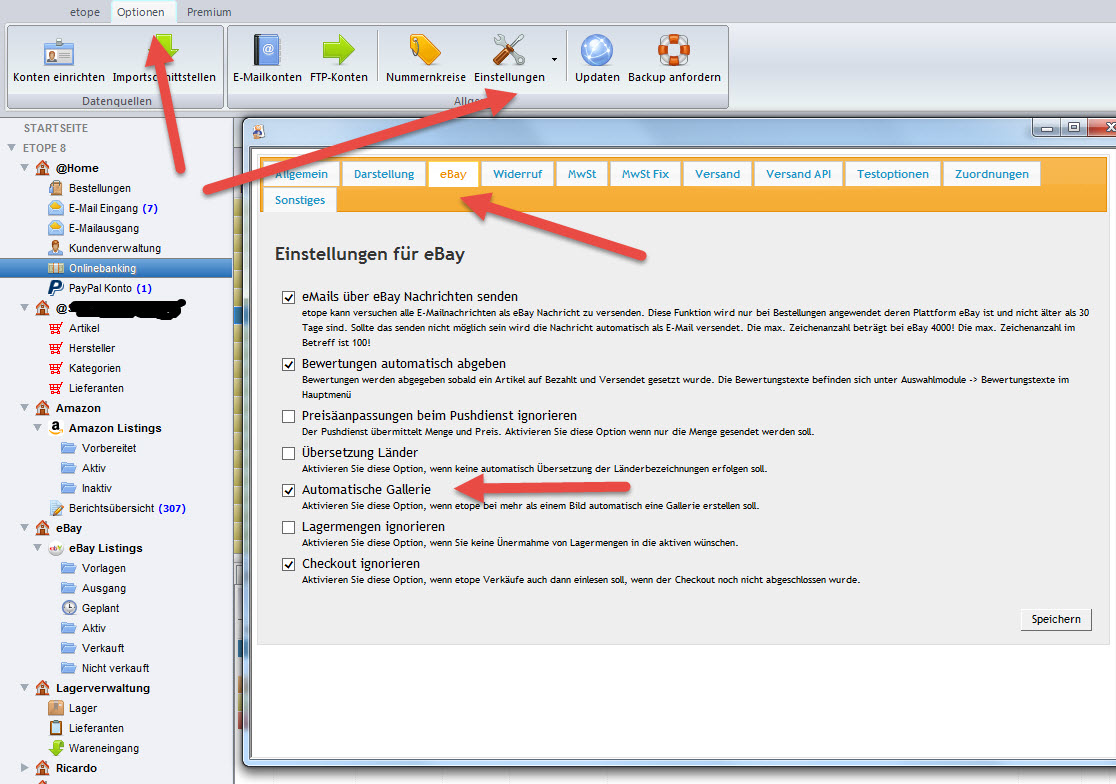The width and height of the screenshot is (1116, 784).
Task: Click the Artikel shopping cart icon
Action: pos(56,328)
